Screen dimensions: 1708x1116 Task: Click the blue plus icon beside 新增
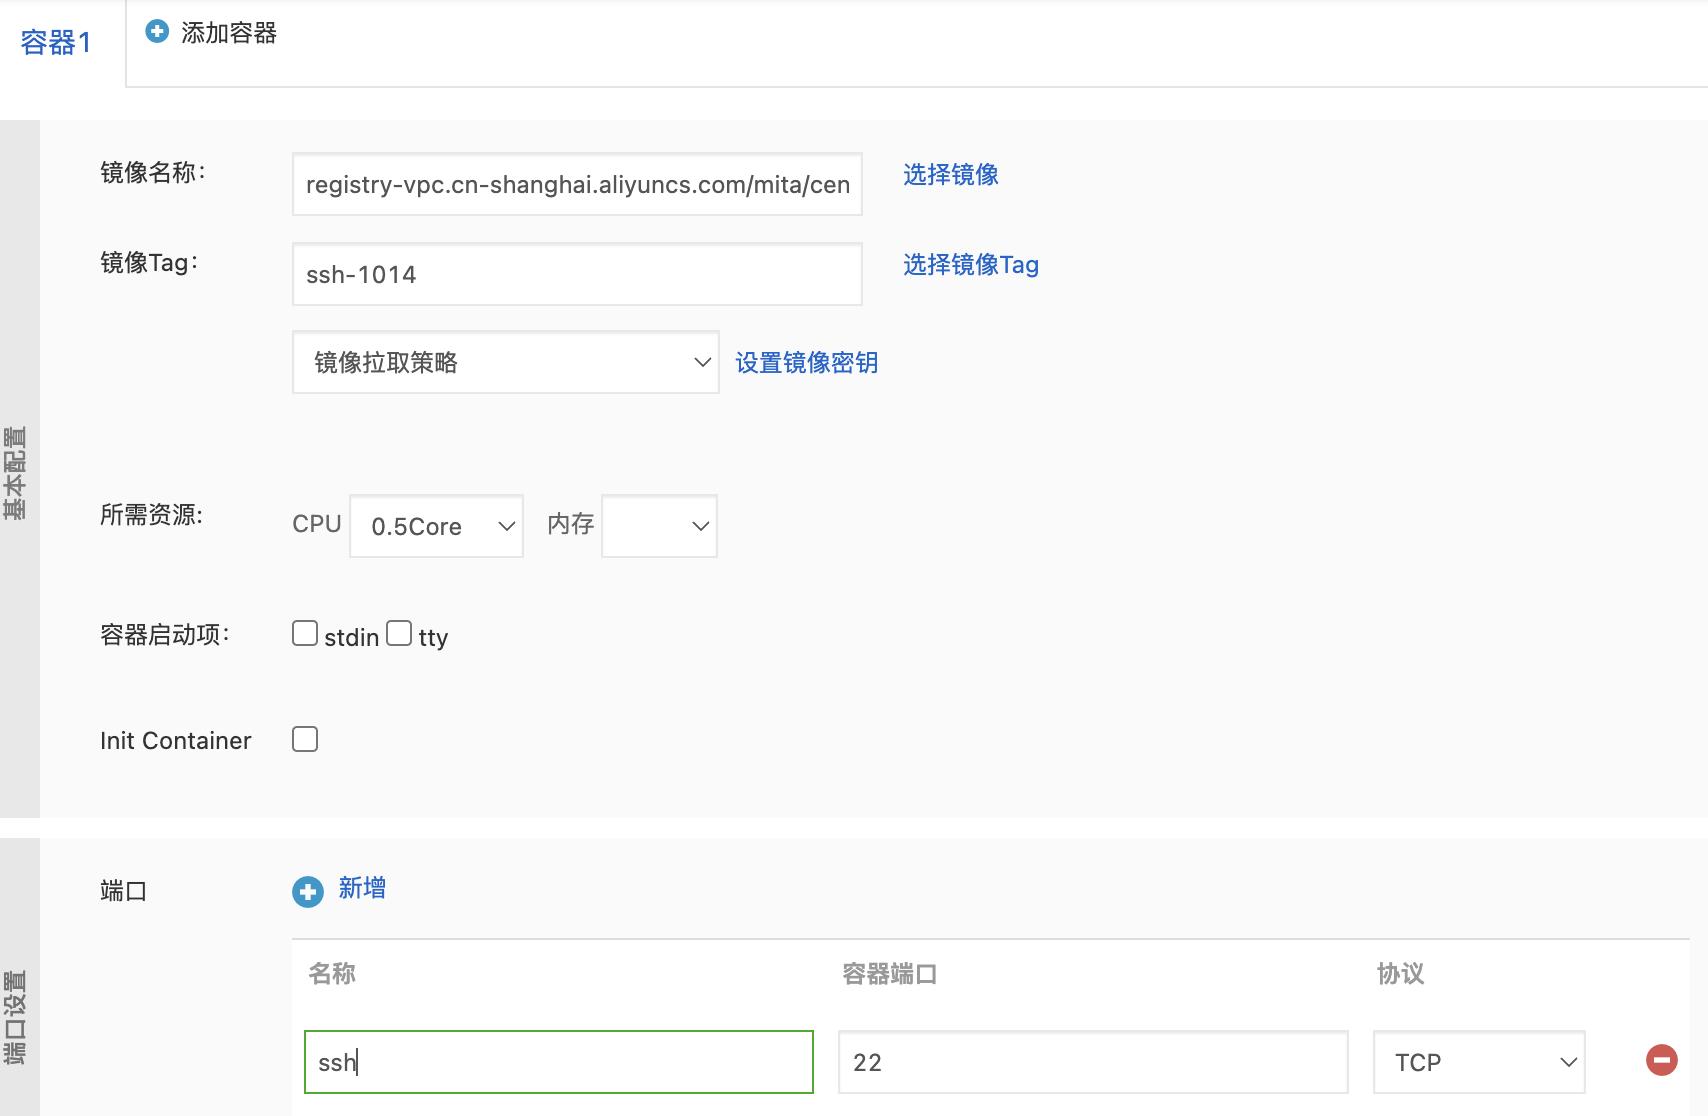(x=308, y=892)
